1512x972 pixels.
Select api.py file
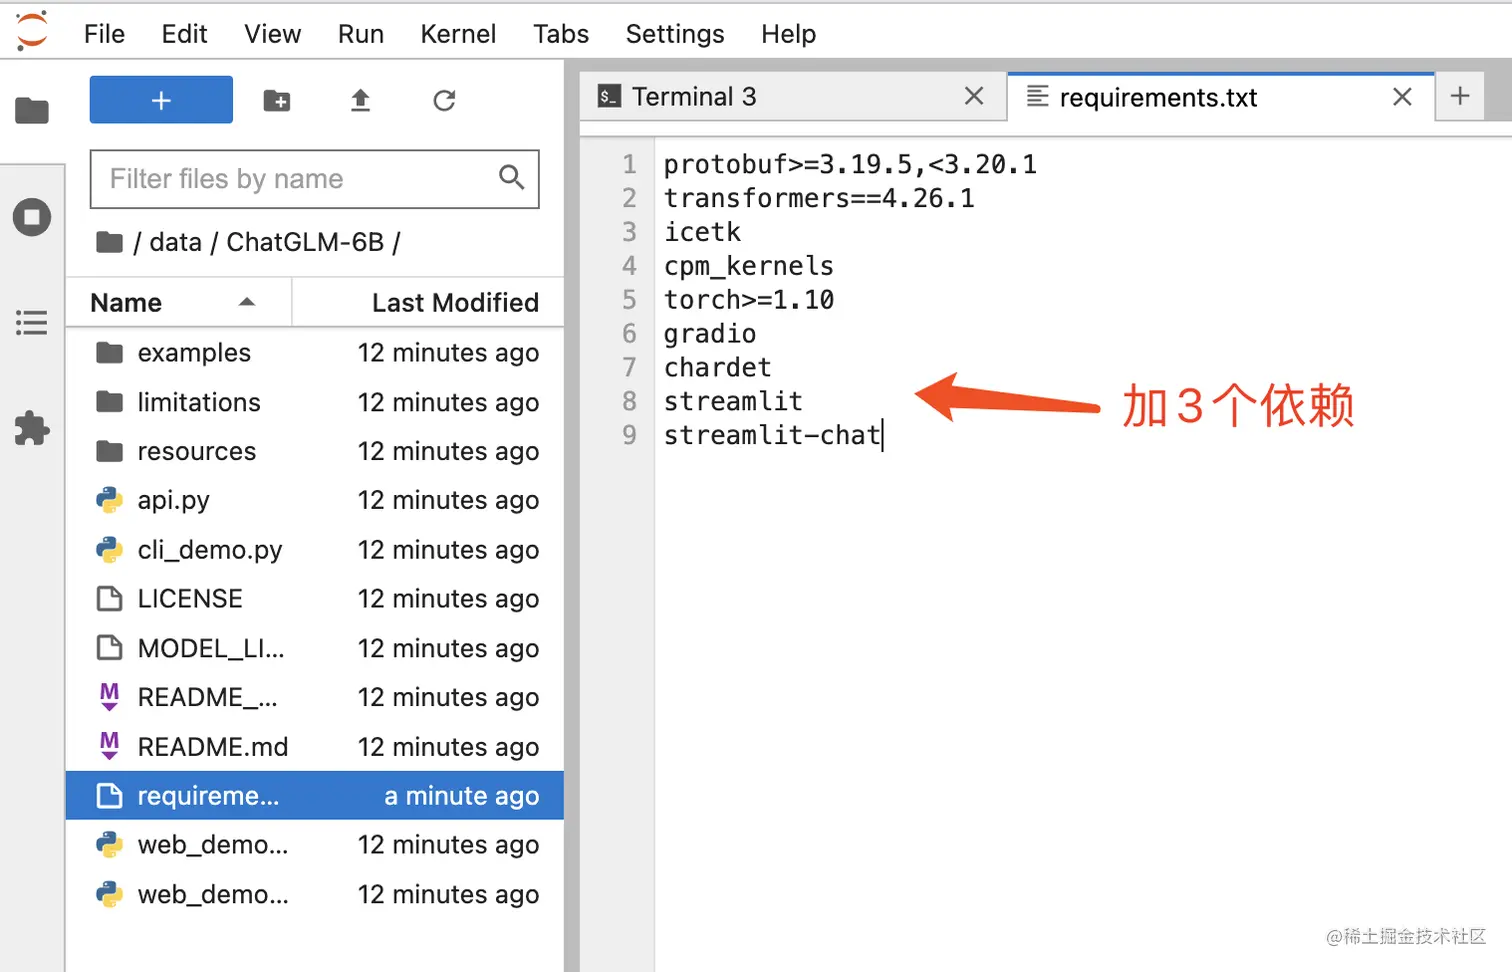coord(315,500)
